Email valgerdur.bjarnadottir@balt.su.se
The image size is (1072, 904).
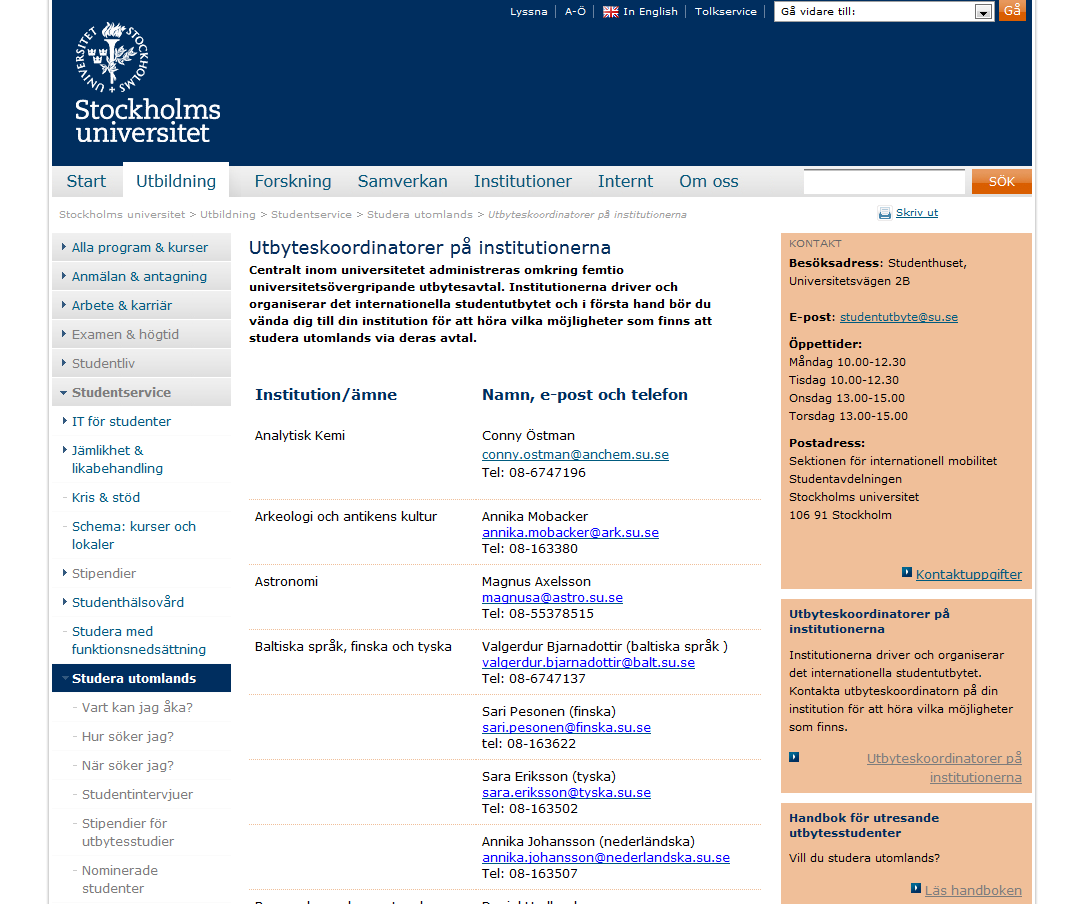click(588, 663)
